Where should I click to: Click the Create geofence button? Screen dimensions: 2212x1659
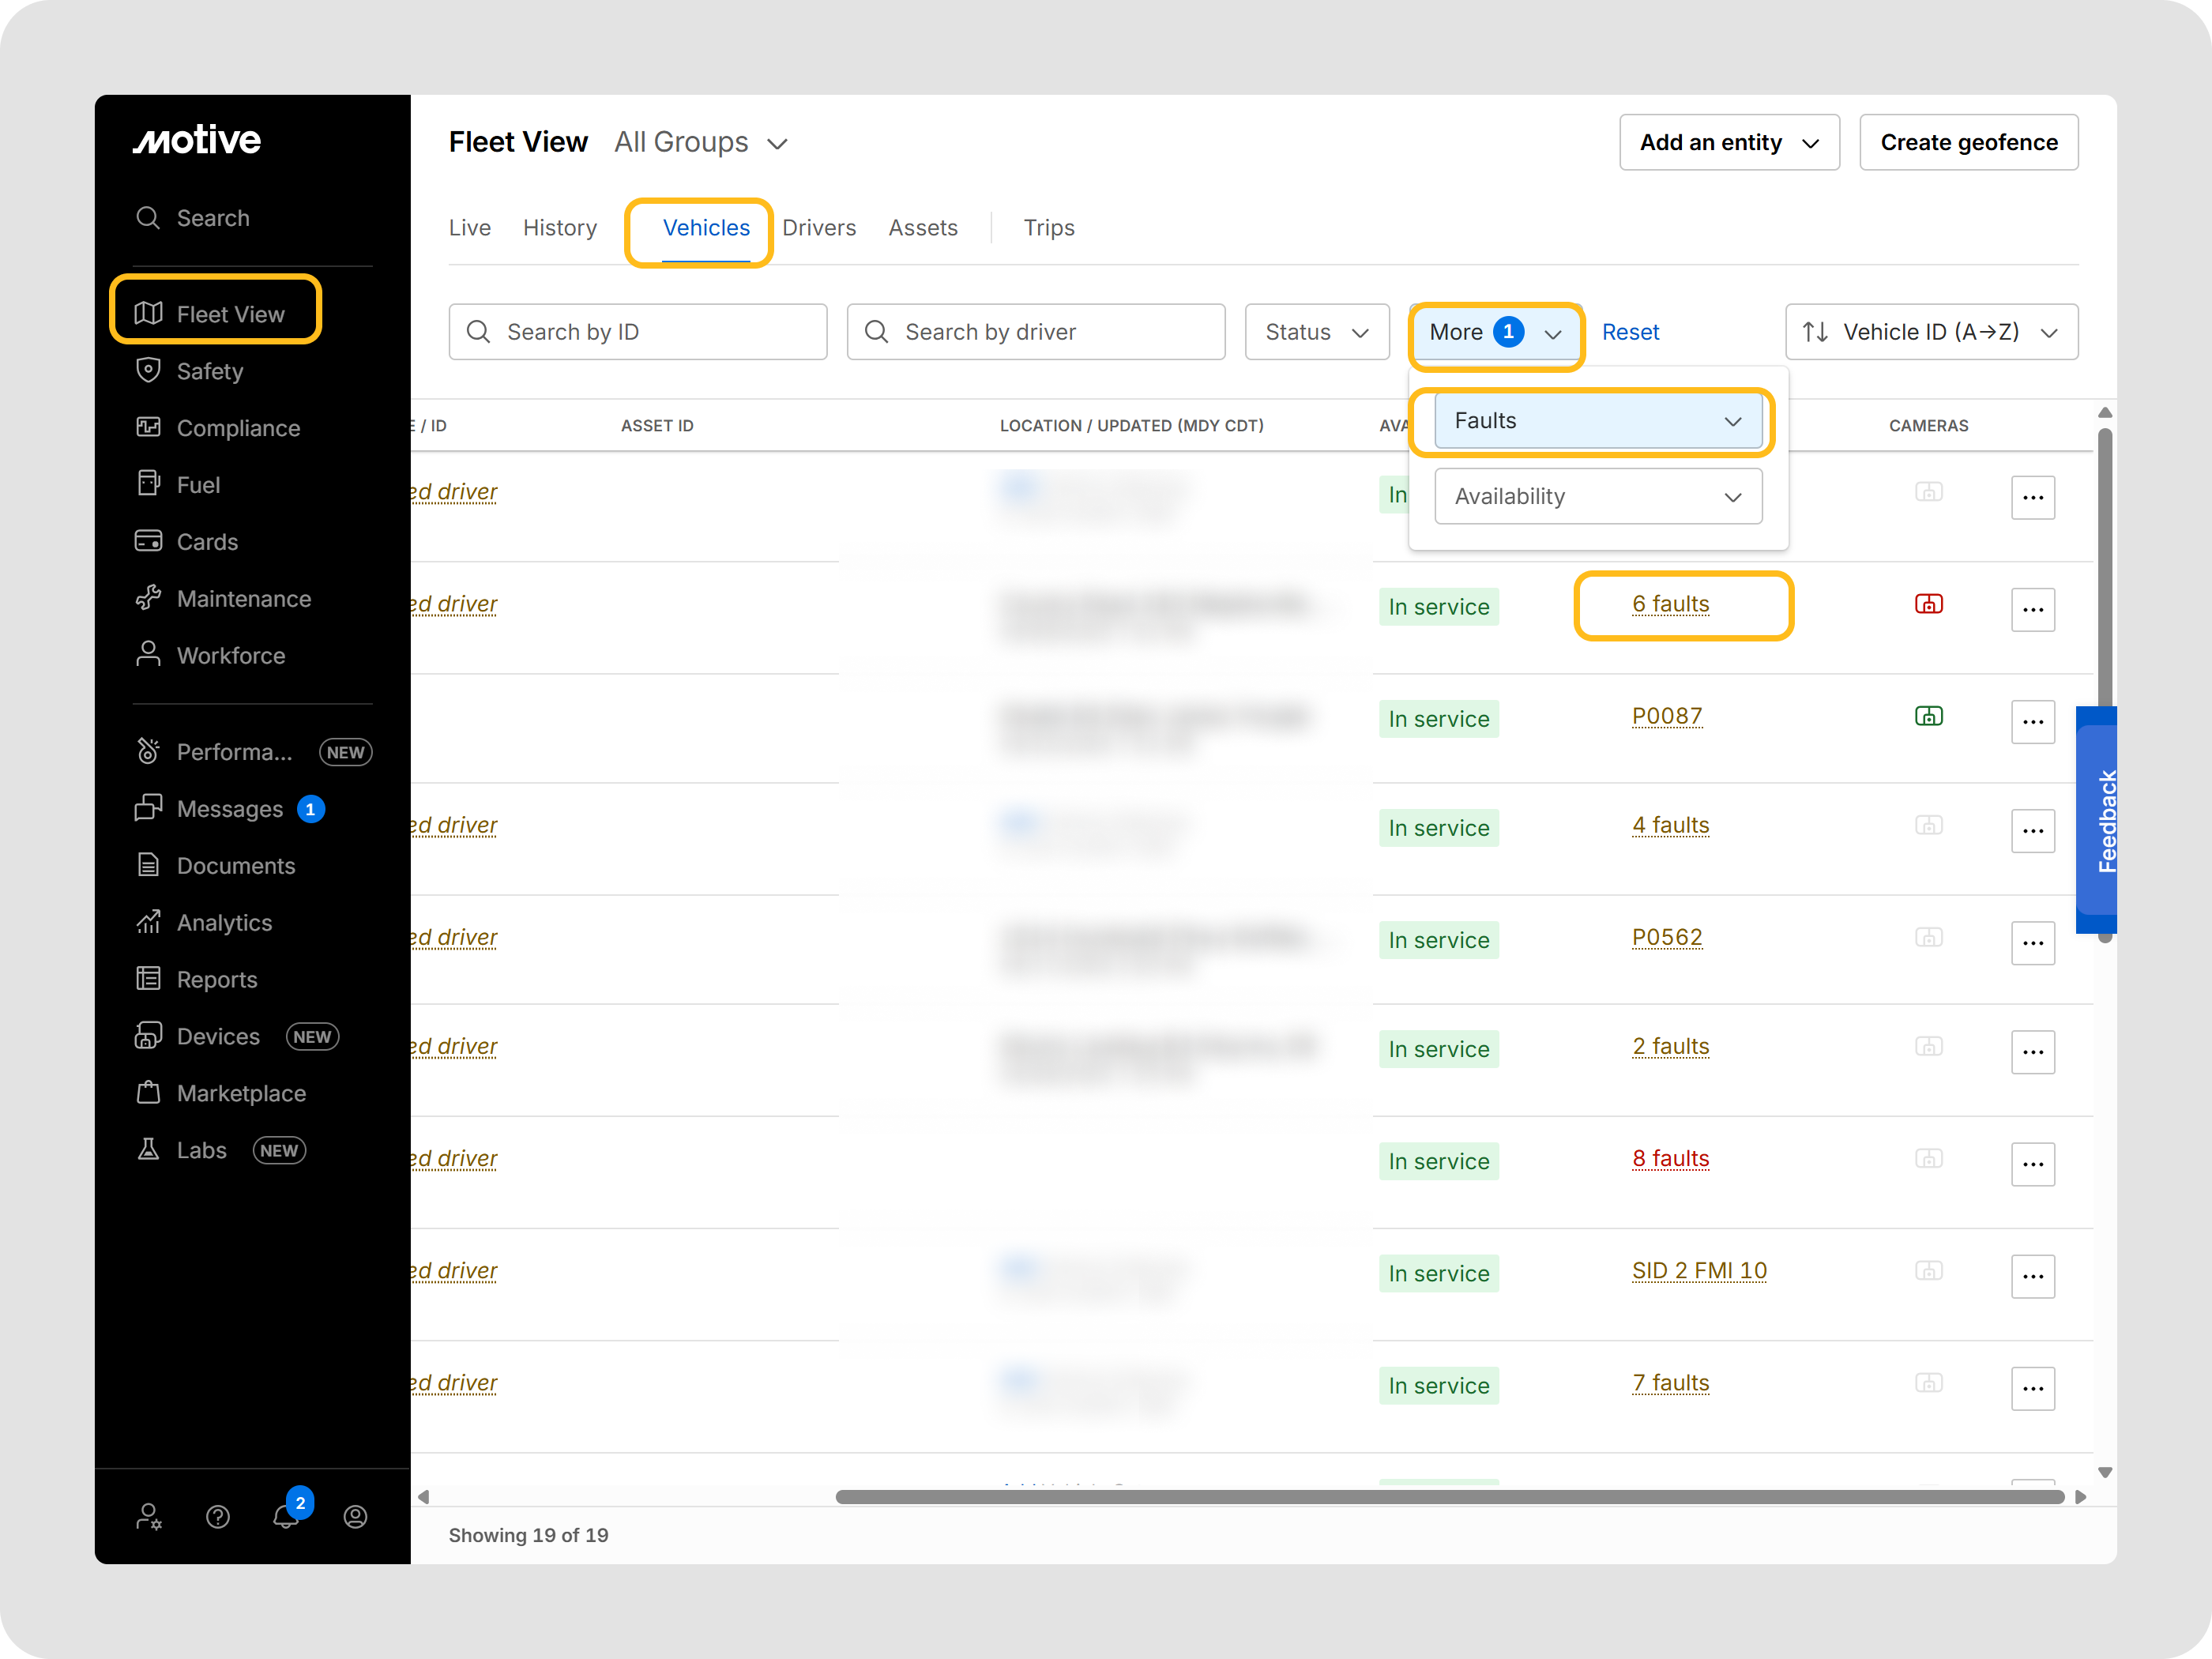click(1969, 142)
